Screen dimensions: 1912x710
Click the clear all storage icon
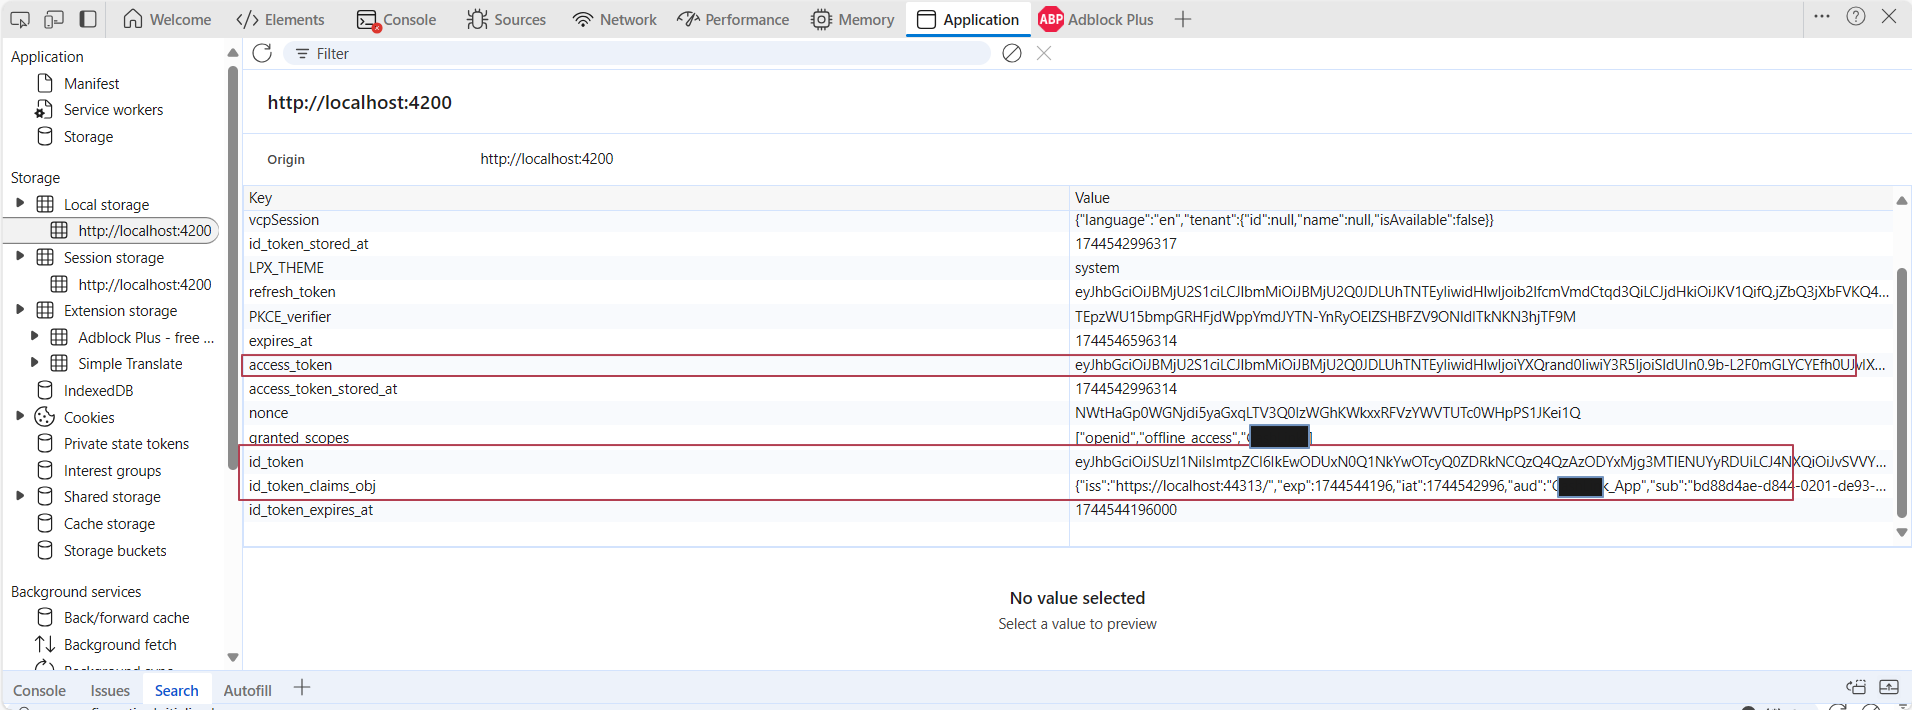pos(1012,53)
